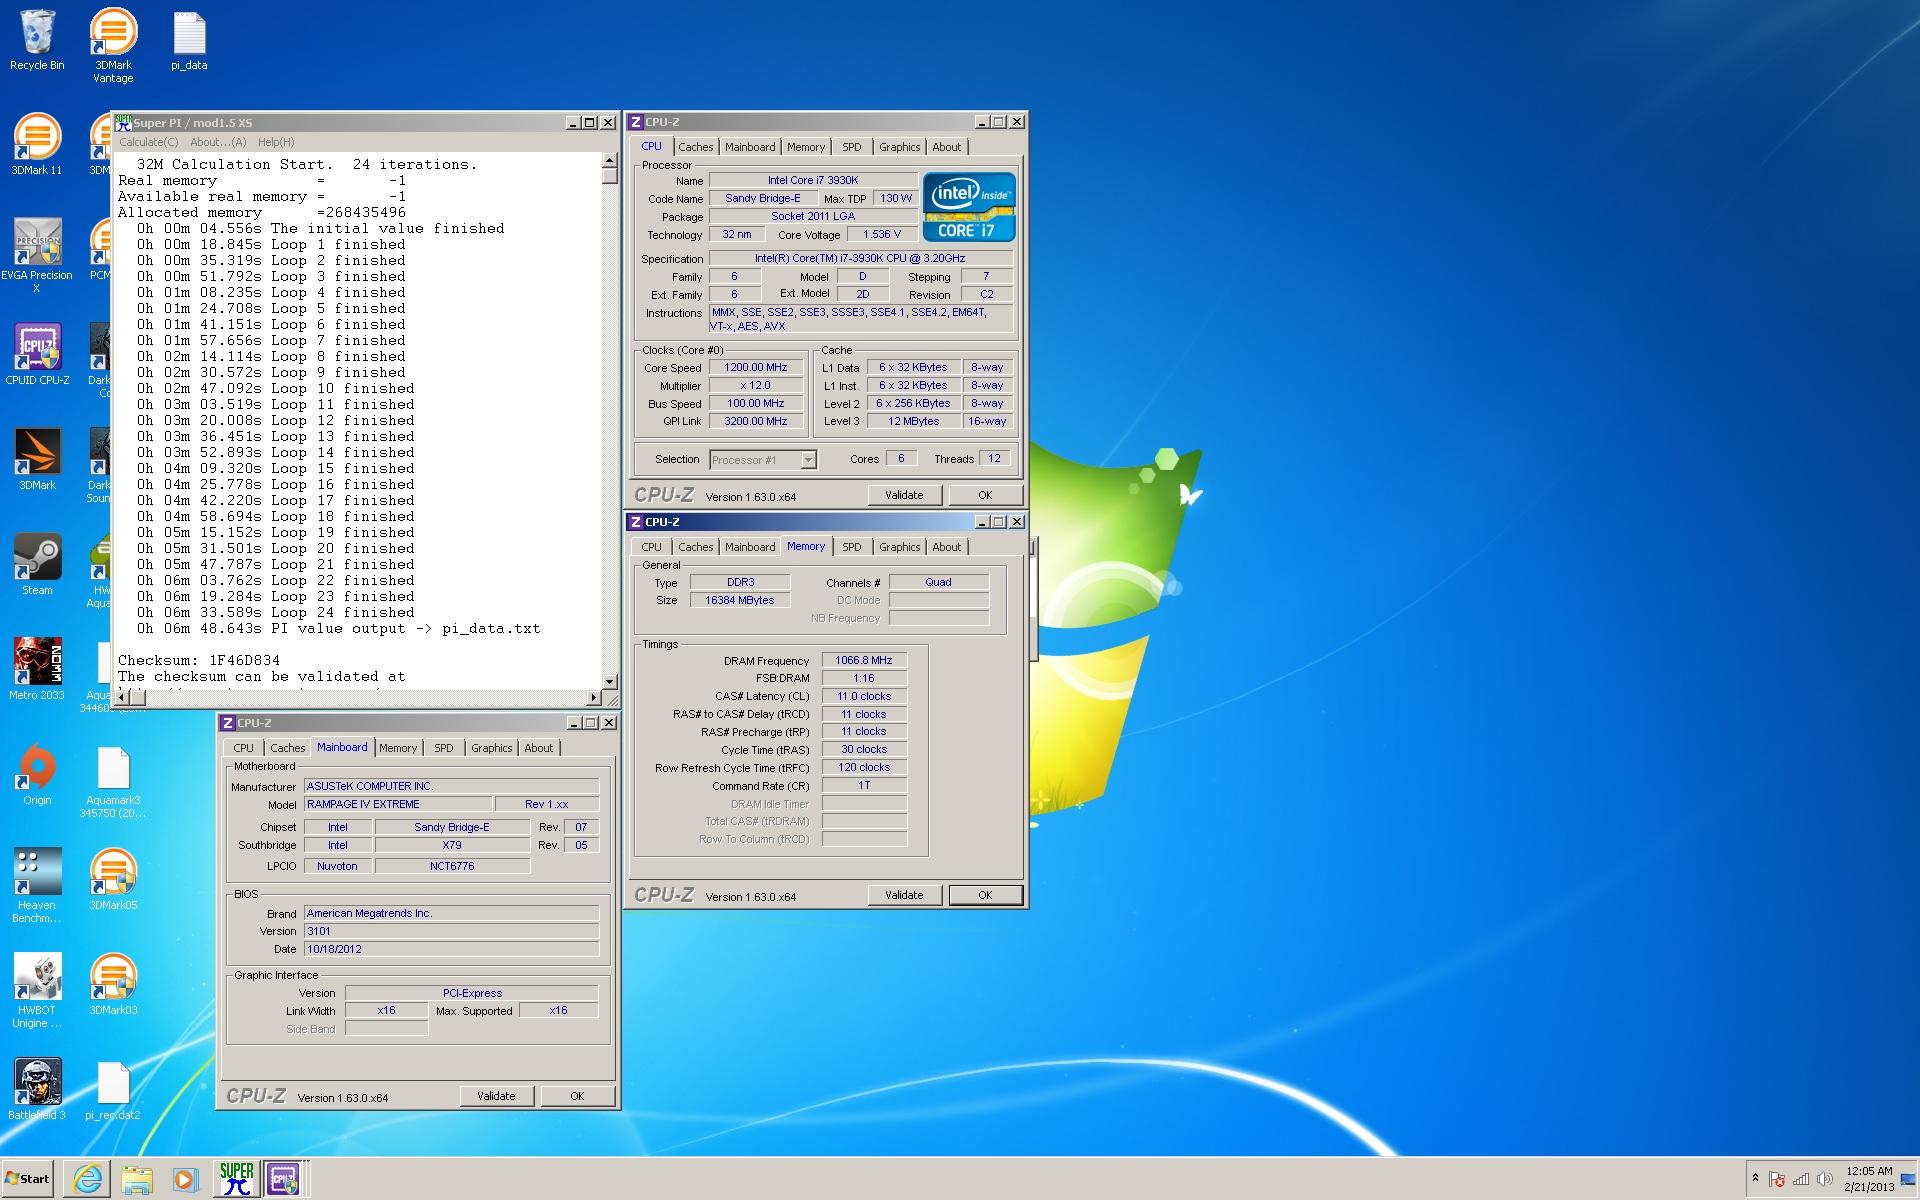Click Super PI vertical scrollbar up arrow
This screenshot has height=1200, width=1920.
point(609,160)
